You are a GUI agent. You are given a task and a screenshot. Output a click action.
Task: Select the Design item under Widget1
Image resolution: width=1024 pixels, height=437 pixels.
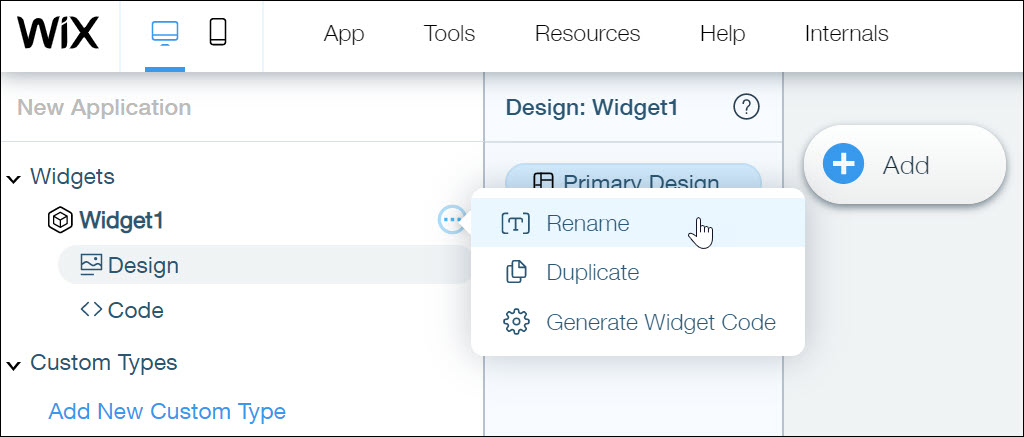pyautogui.click(x=143, y=265)
